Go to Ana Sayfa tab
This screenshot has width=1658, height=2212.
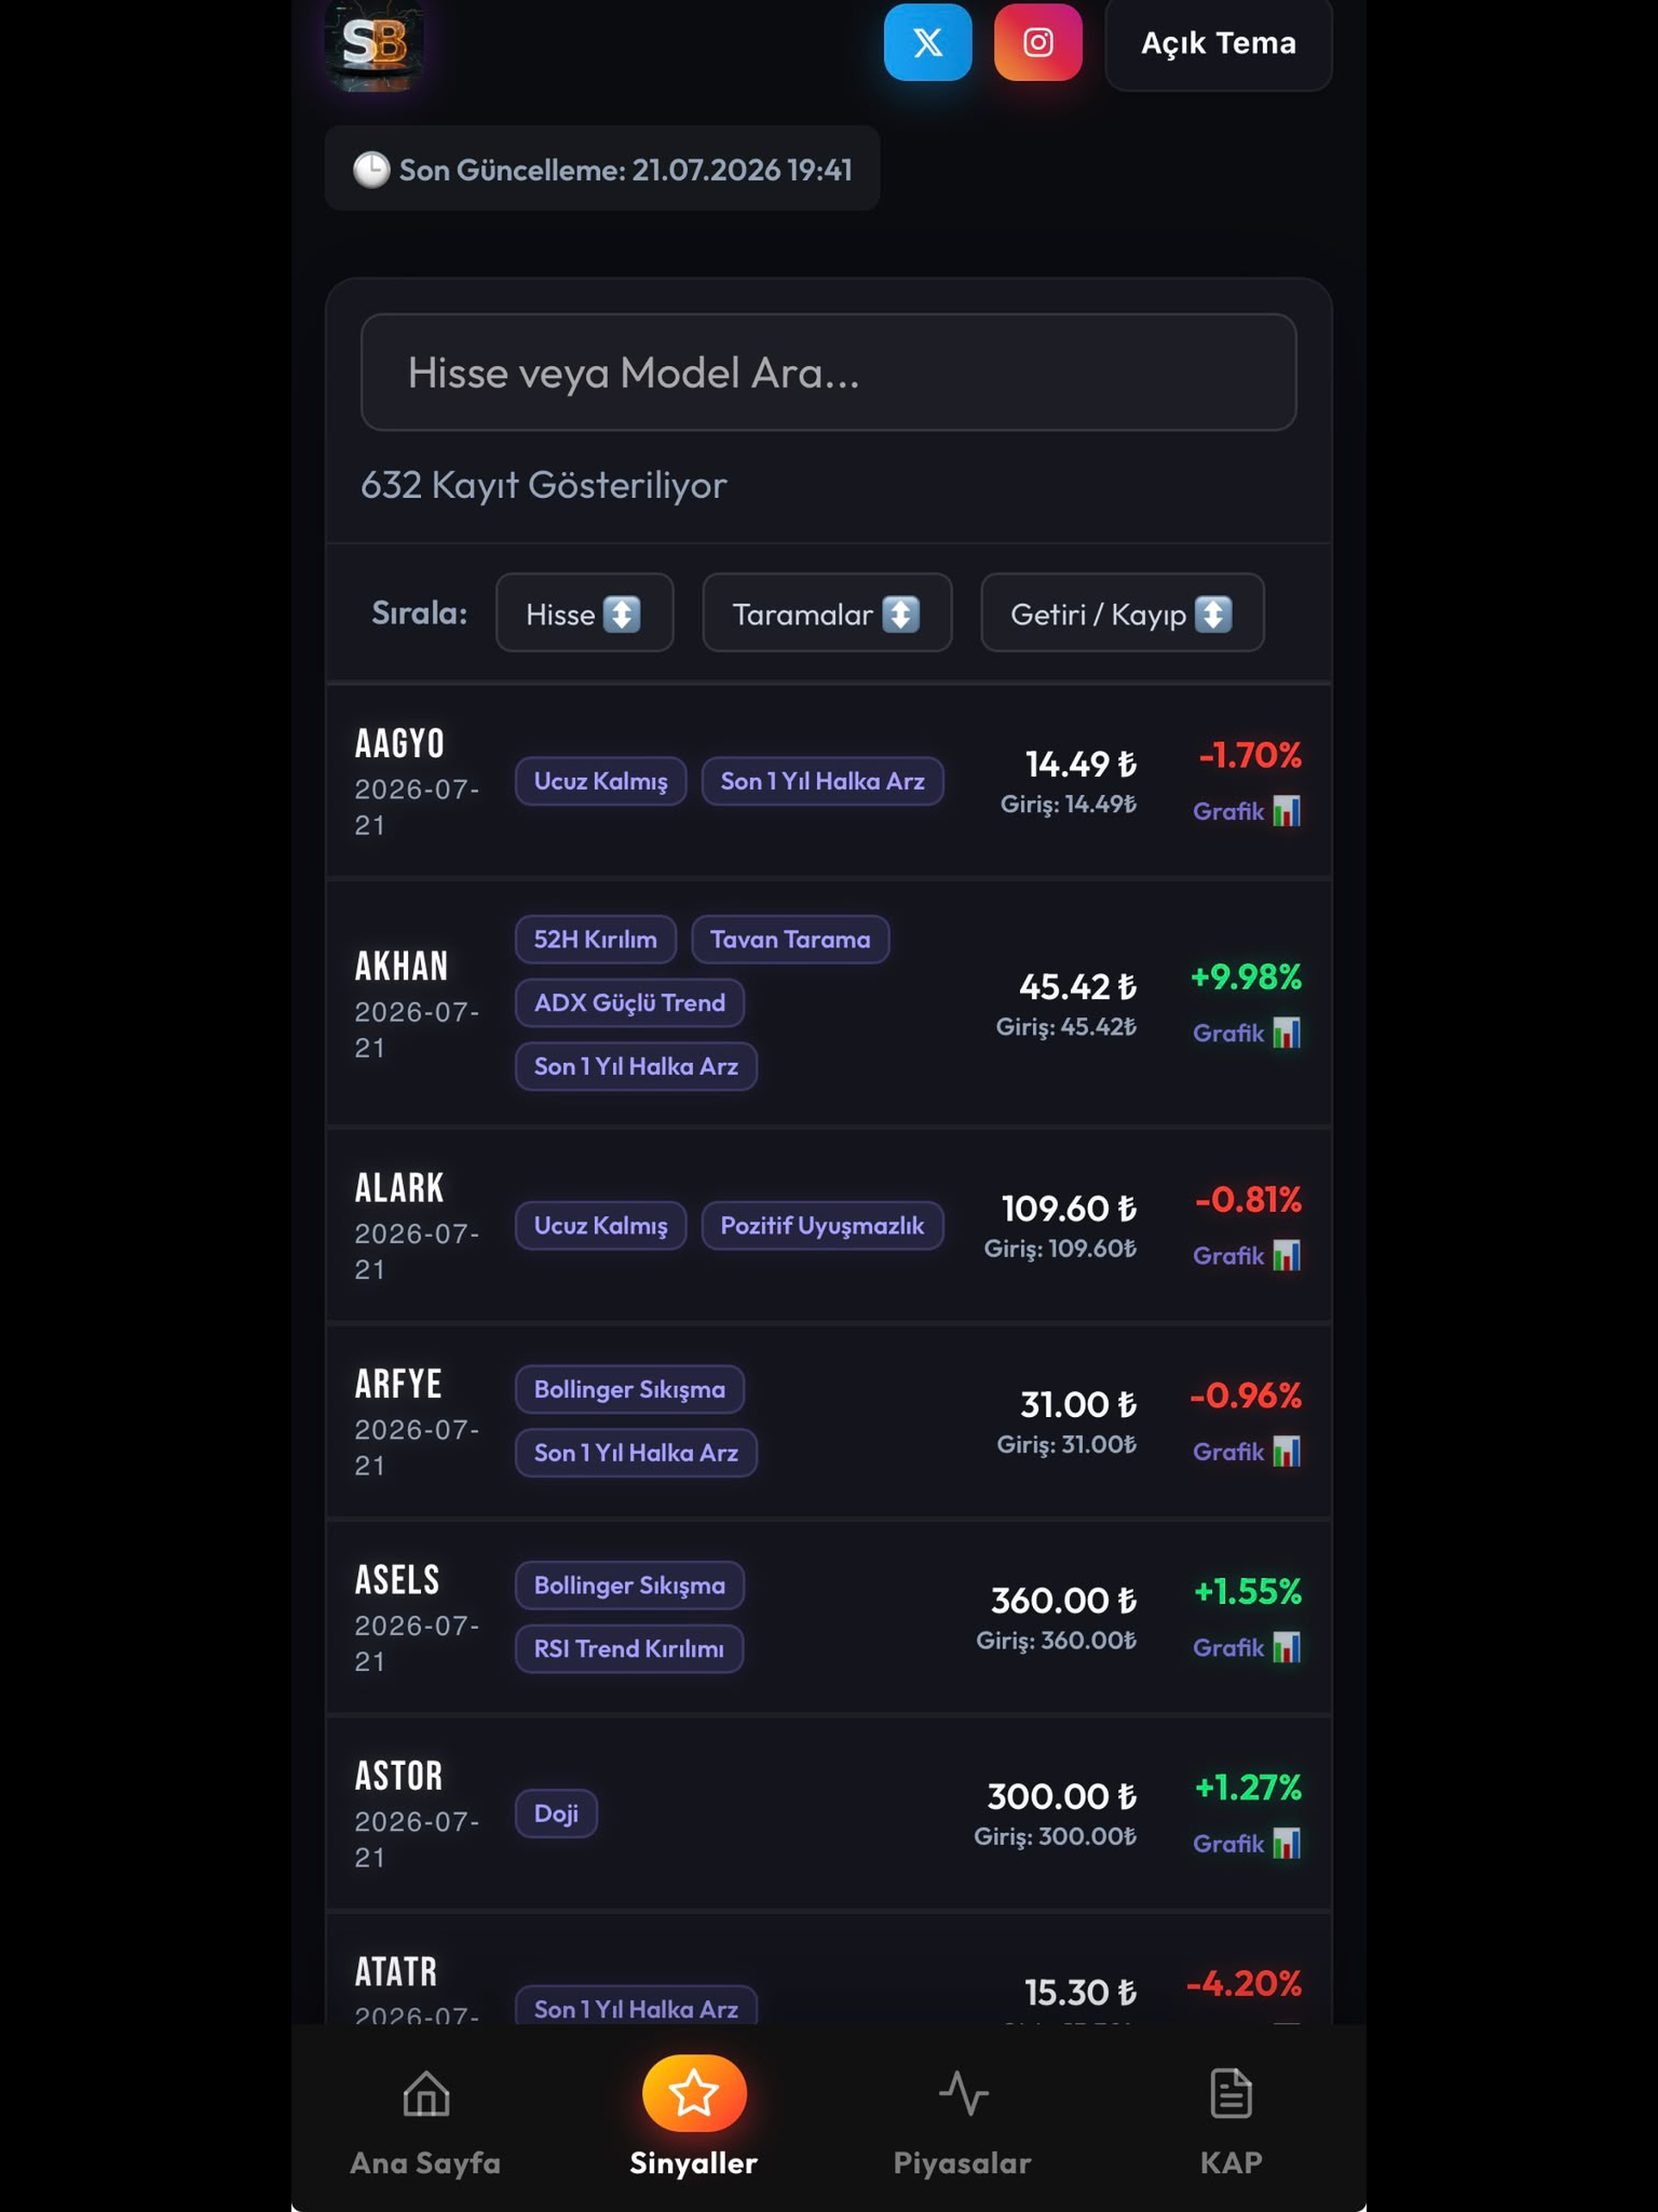(x=425, y=2122)
